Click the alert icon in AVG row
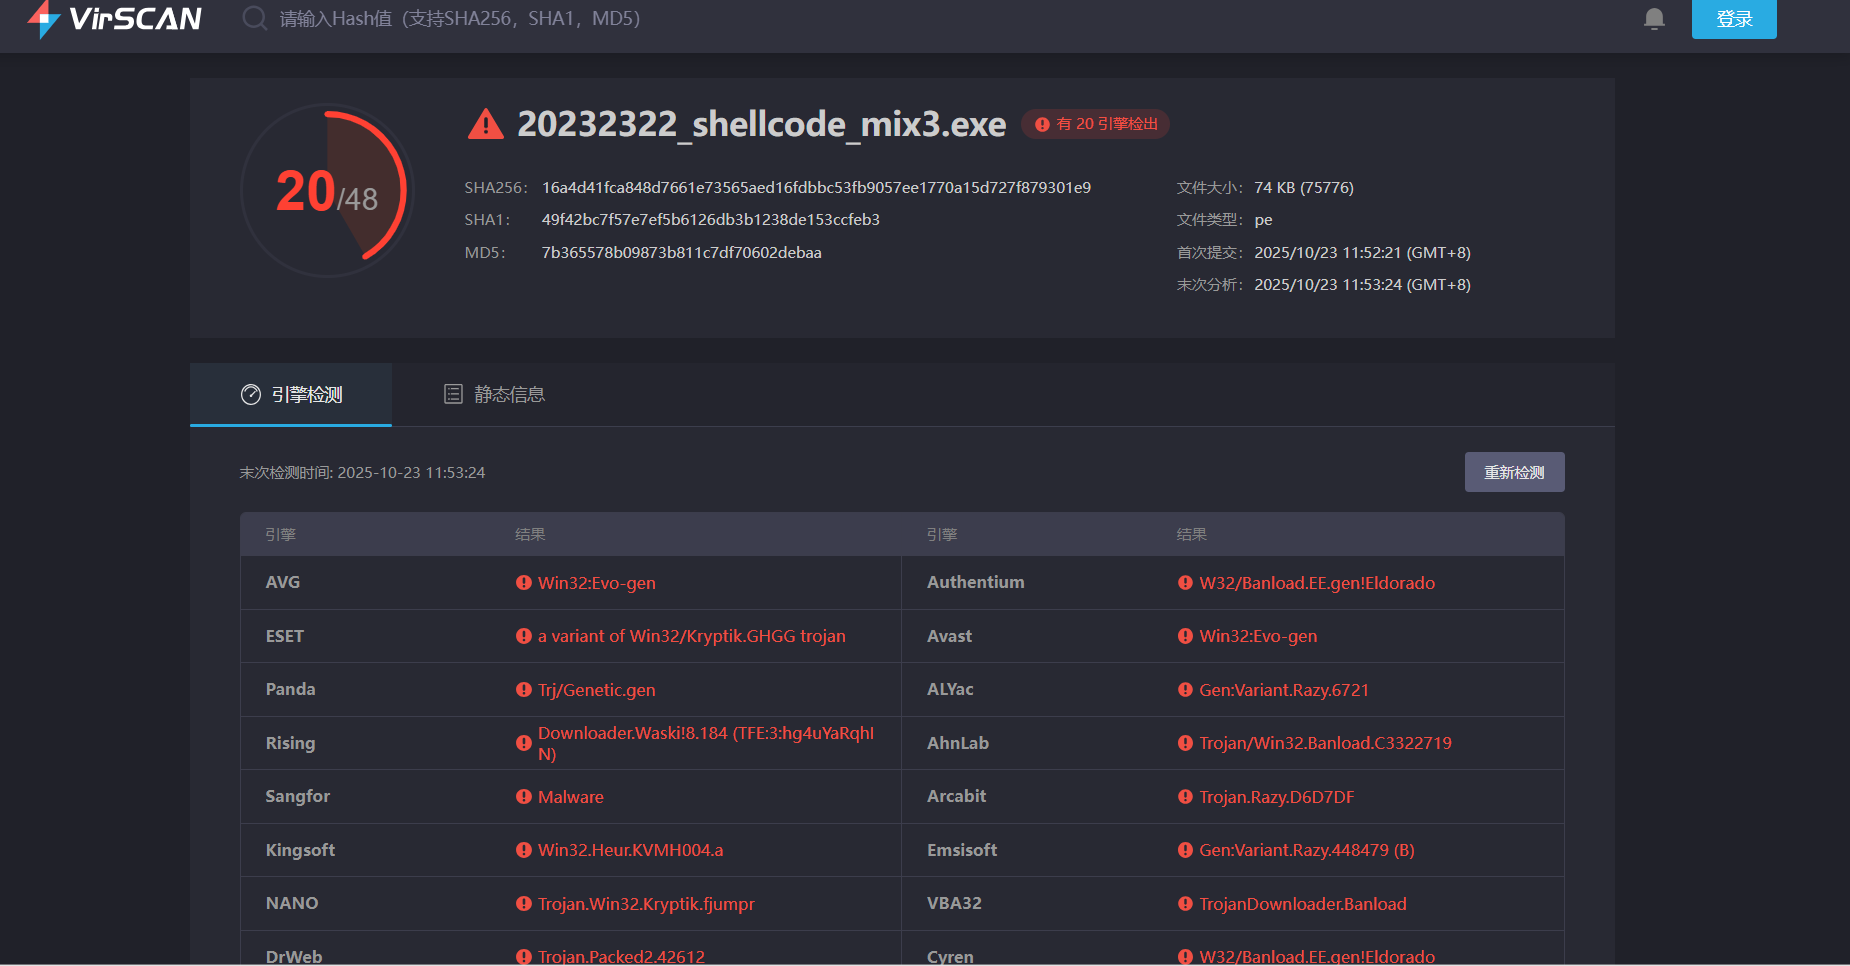The width and height of the screenshot is (1850, 966). pos(524,583)
